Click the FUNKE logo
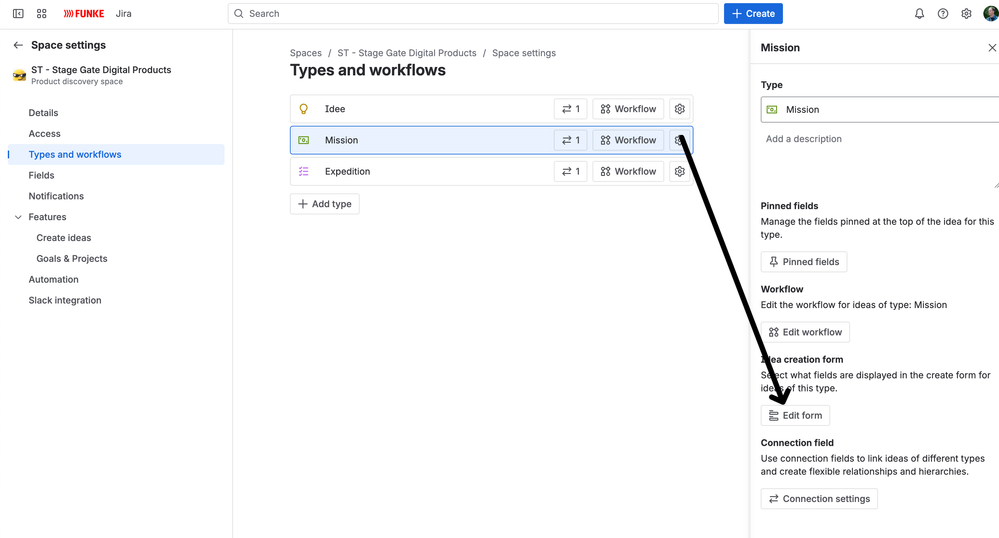 [x=83, y=13]
